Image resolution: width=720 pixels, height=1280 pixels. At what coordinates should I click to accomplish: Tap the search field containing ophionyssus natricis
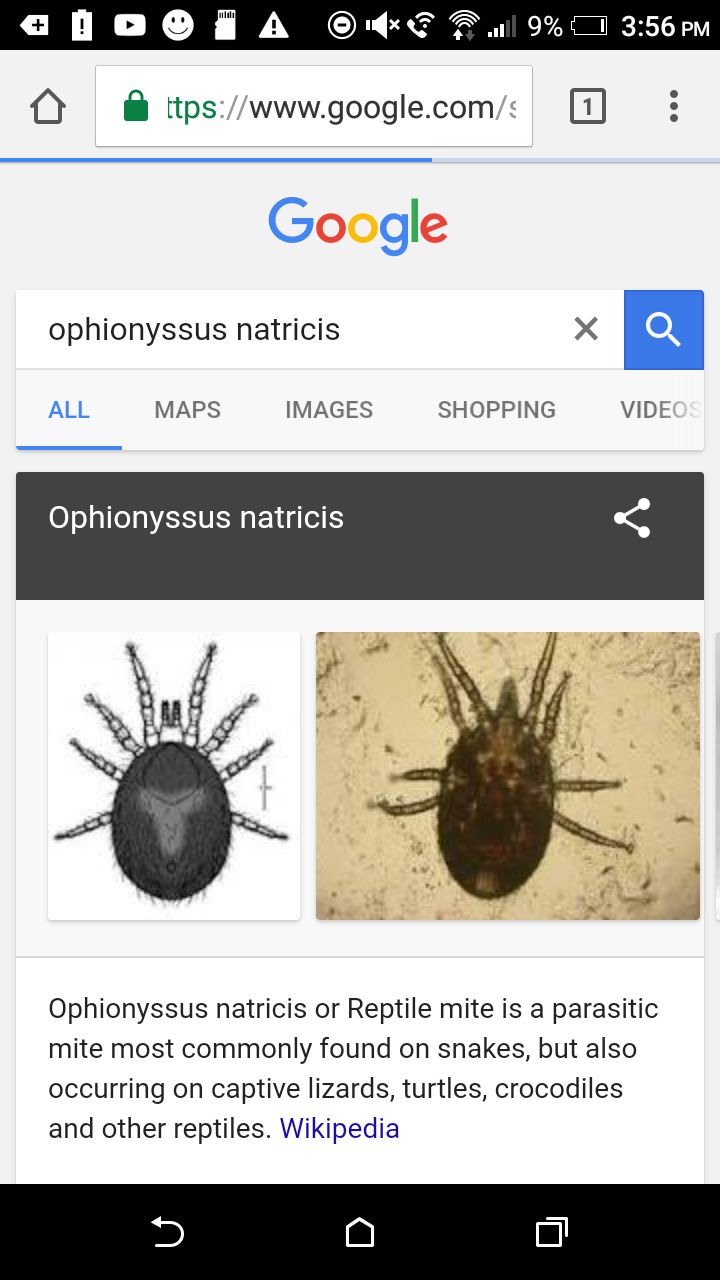coord(300,329)
